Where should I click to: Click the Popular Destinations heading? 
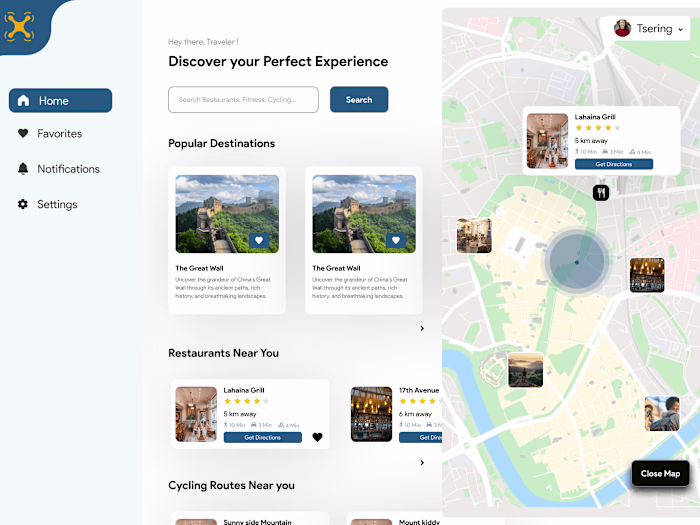[221, 143]
